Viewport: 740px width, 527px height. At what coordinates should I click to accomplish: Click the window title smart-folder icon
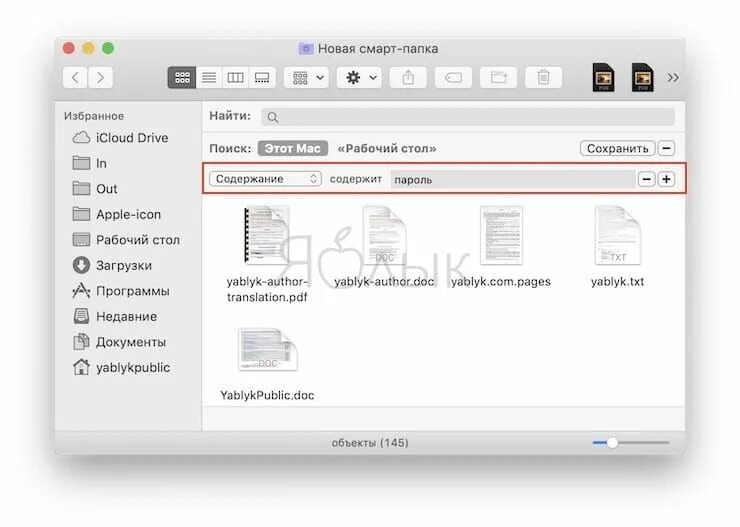[x=306, y=48]
